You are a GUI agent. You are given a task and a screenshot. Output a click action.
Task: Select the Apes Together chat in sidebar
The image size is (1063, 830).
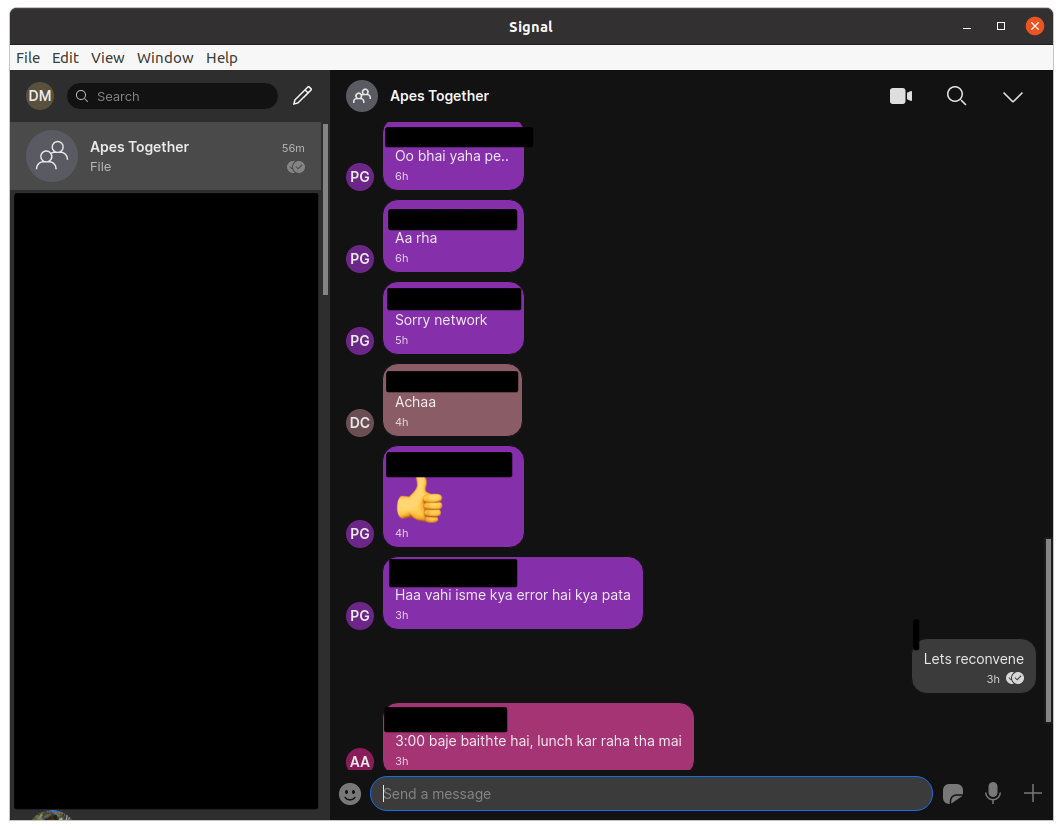pyautogui.click(x=165, y=156)
